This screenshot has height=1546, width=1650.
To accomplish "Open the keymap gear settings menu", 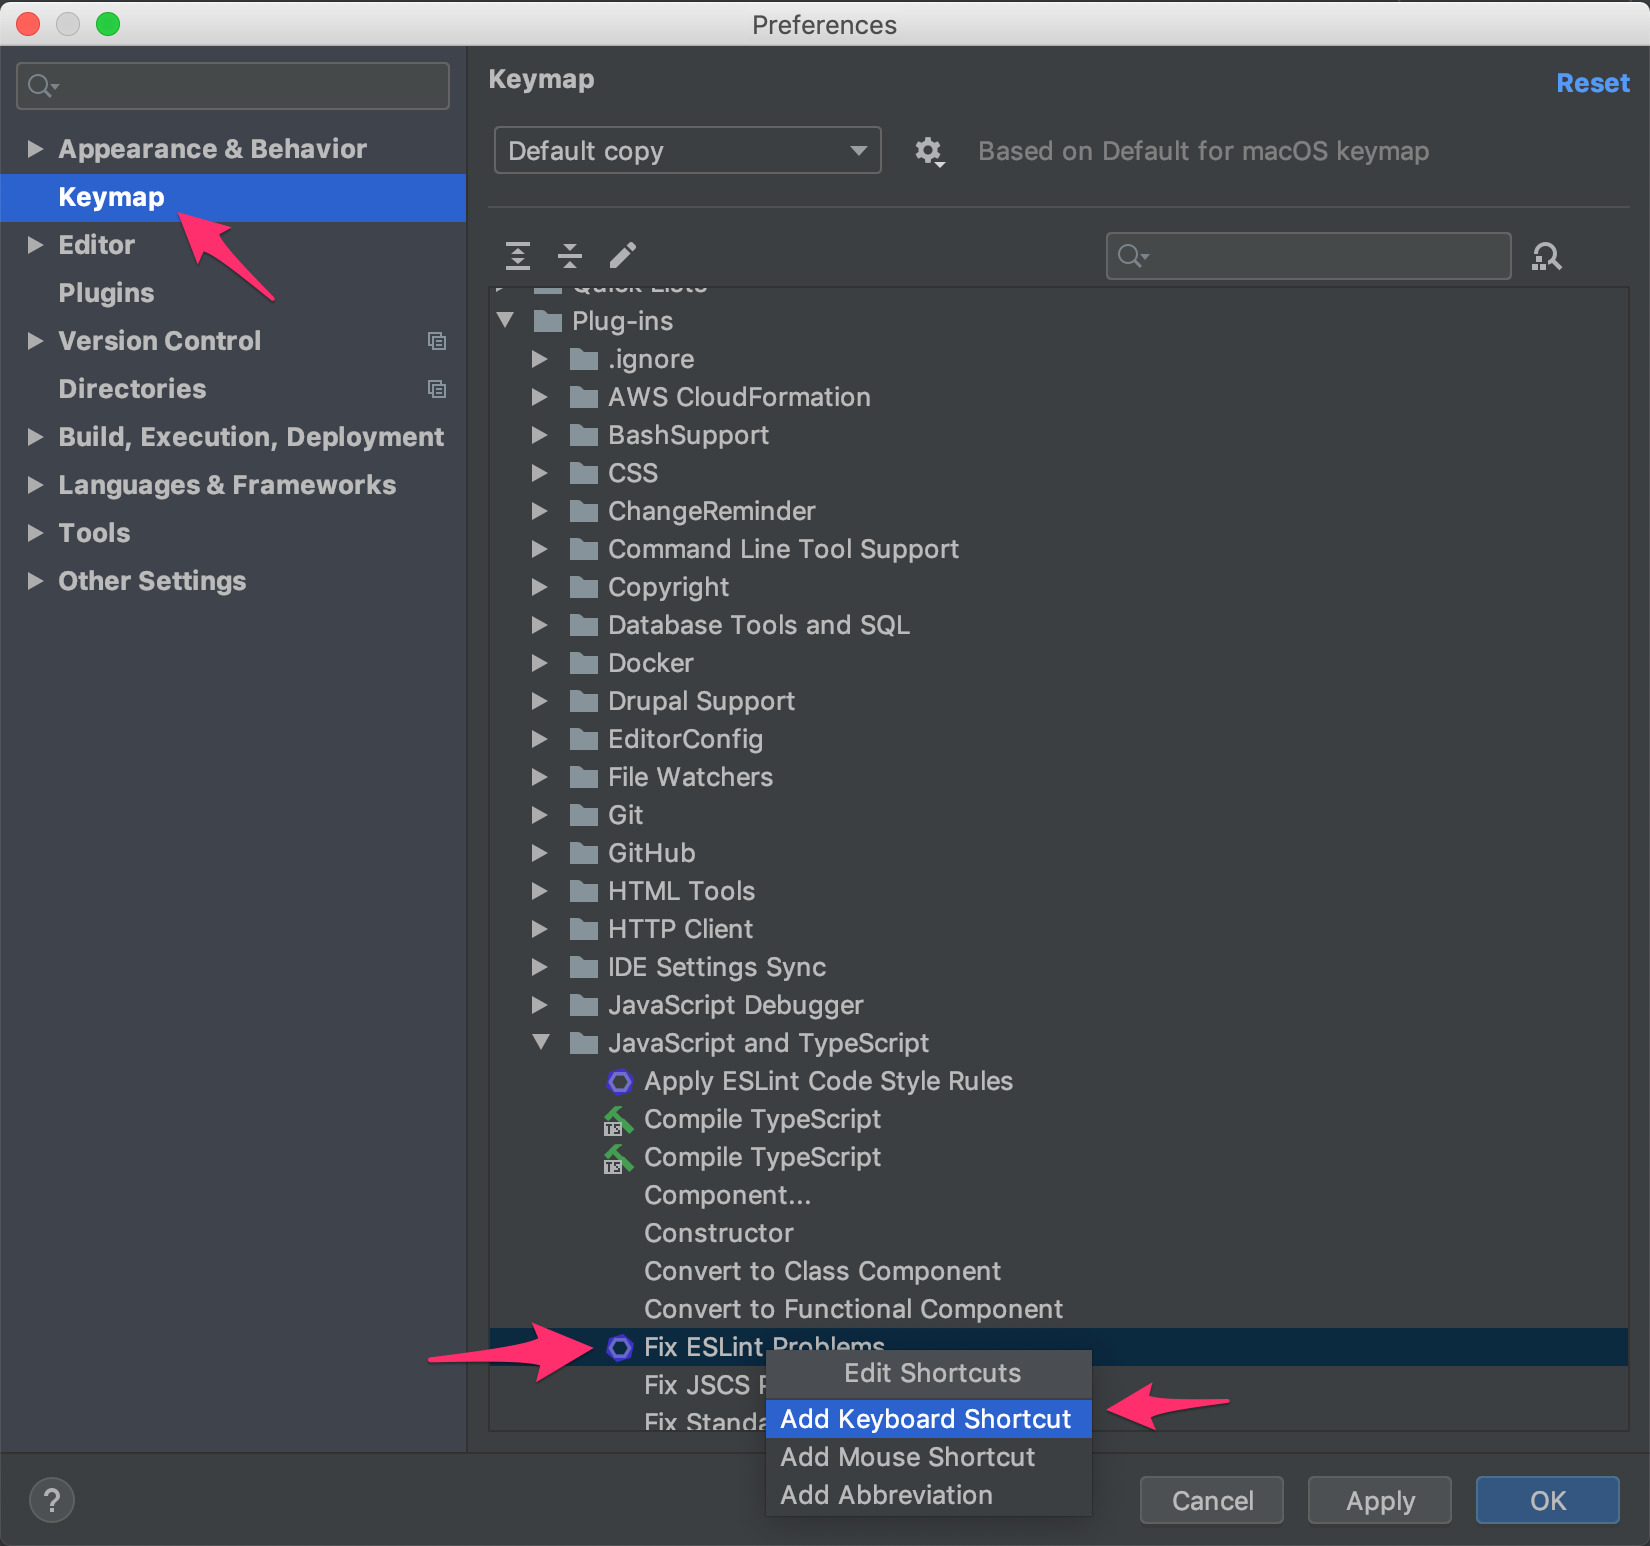I will click(x=929, y=151).
